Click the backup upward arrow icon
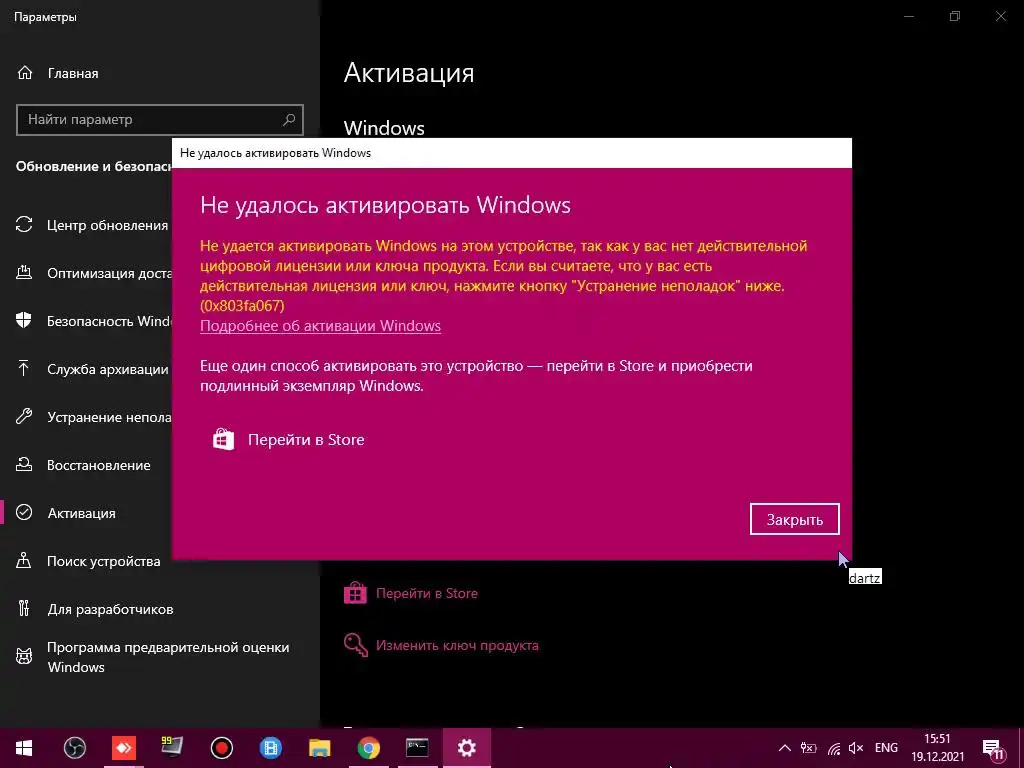This screenshot has height=768, width=1024. [x=24, y=368]
